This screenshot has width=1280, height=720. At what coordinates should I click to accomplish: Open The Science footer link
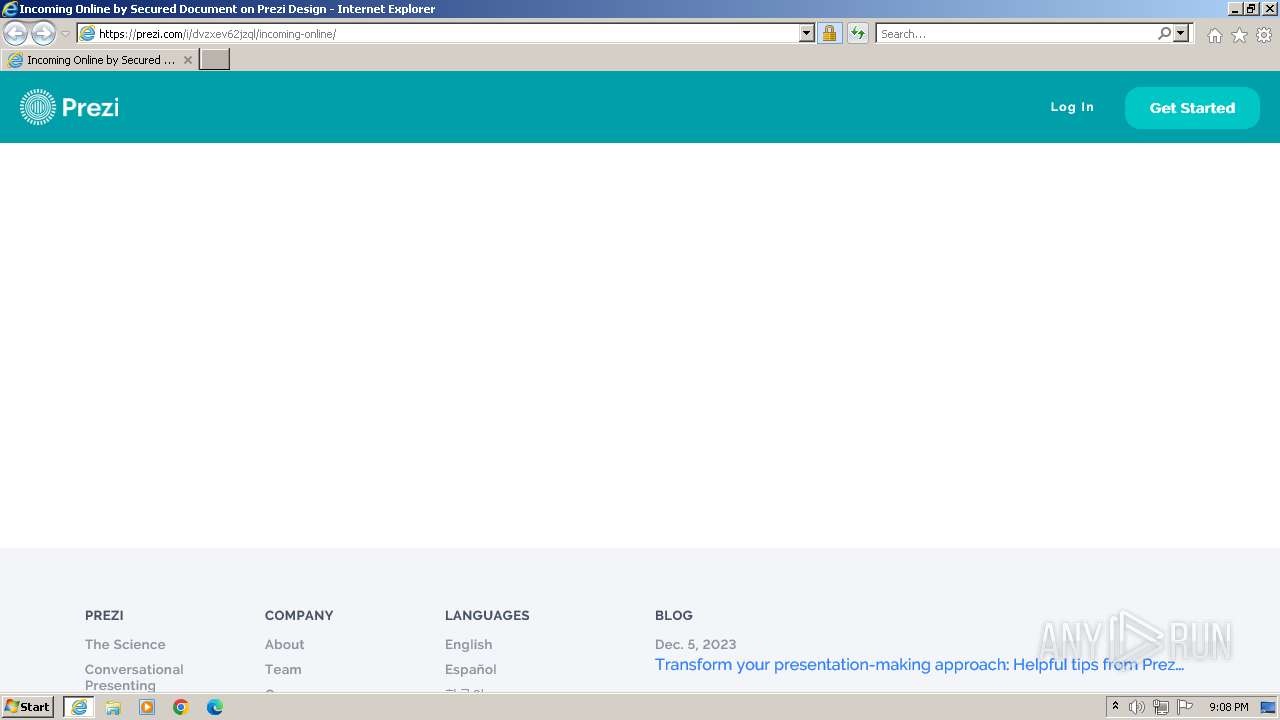pyautogui.click(x=125, y=644)
